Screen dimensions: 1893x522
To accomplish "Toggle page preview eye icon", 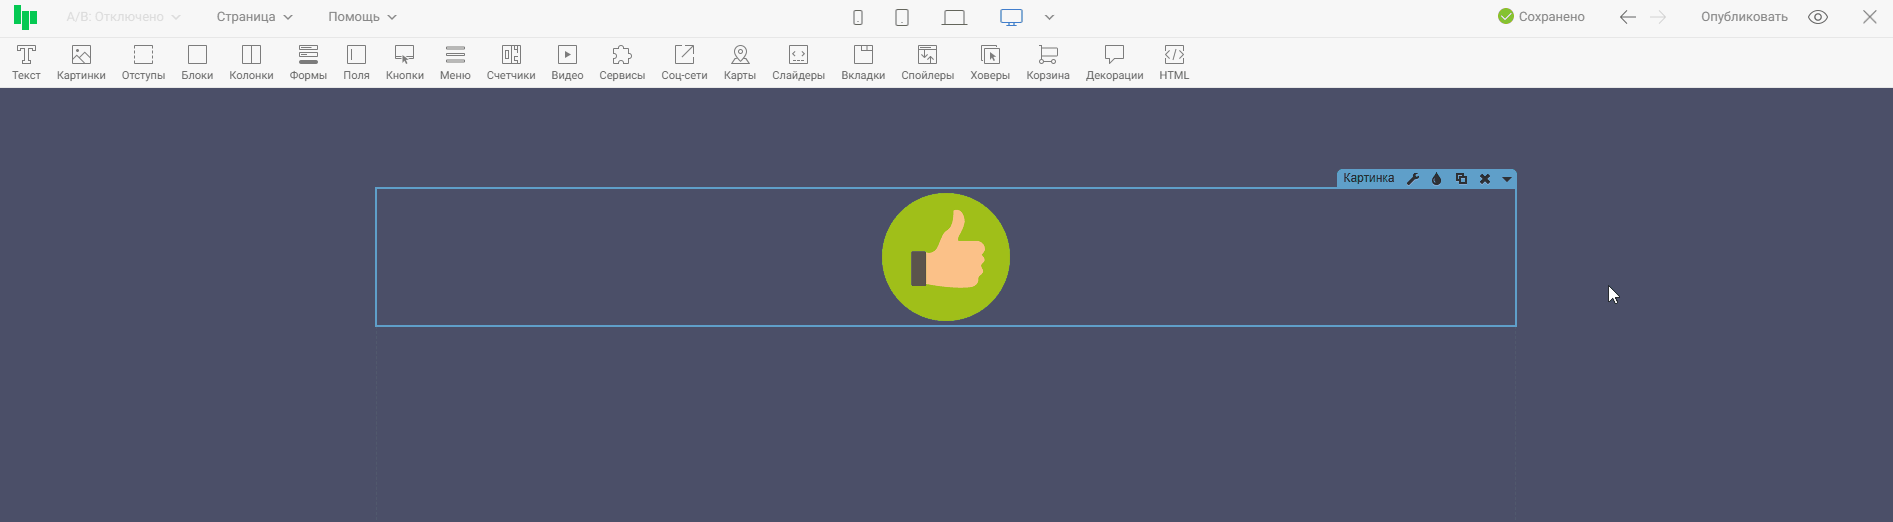I will click(x=1818, y=17).
